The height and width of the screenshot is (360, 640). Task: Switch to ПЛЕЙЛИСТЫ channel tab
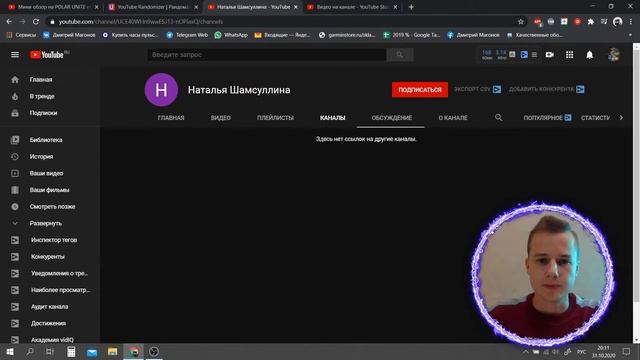tap(275, 118)
